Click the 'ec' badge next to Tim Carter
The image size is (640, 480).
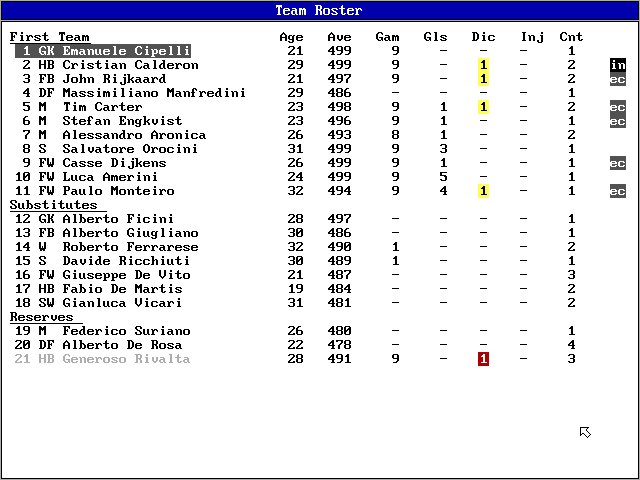(617, 107)
